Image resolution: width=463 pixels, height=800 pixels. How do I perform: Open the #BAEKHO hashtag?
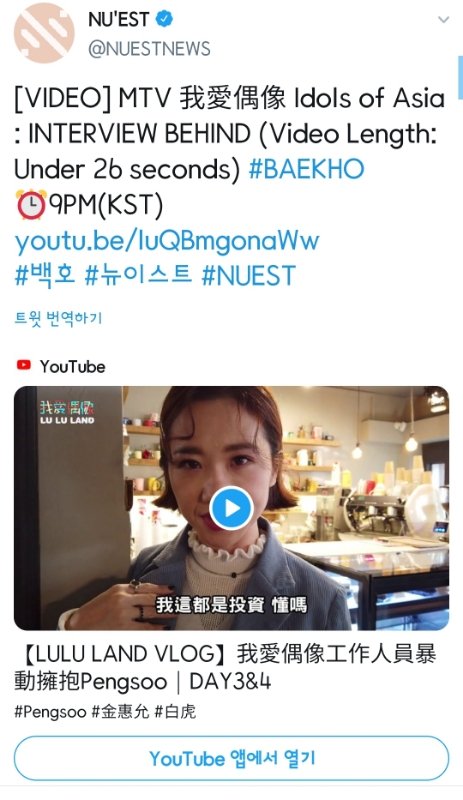306,169
